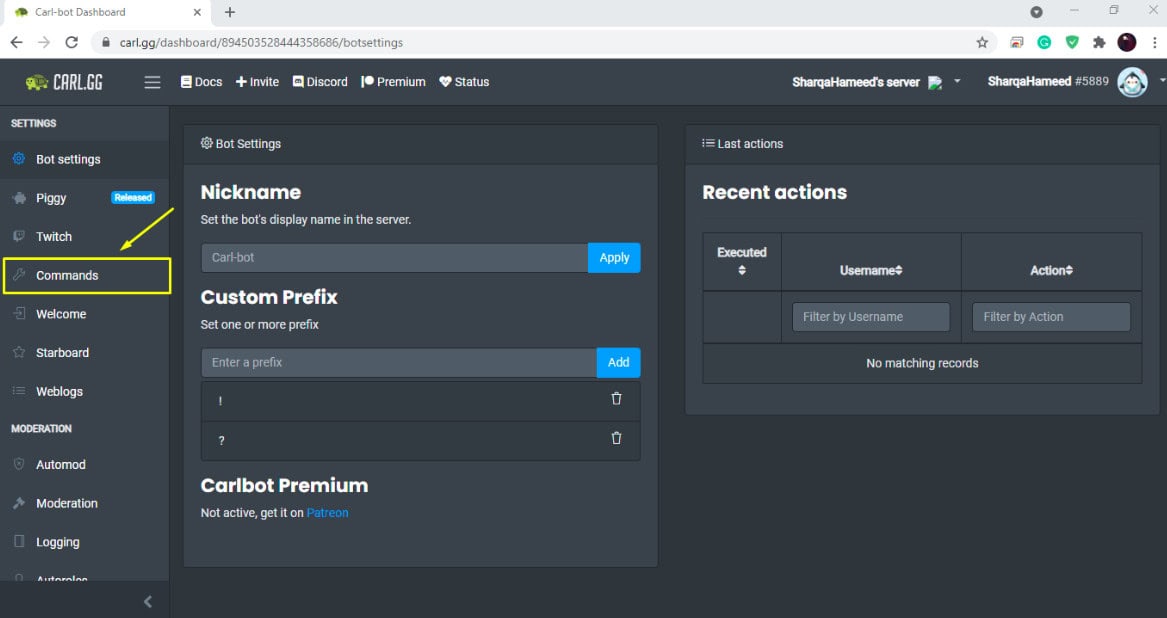Close the Carl-bot Dashboard tab
Image resolution: width=1167 pixels, height=618 pixels.
pos(197,12)
